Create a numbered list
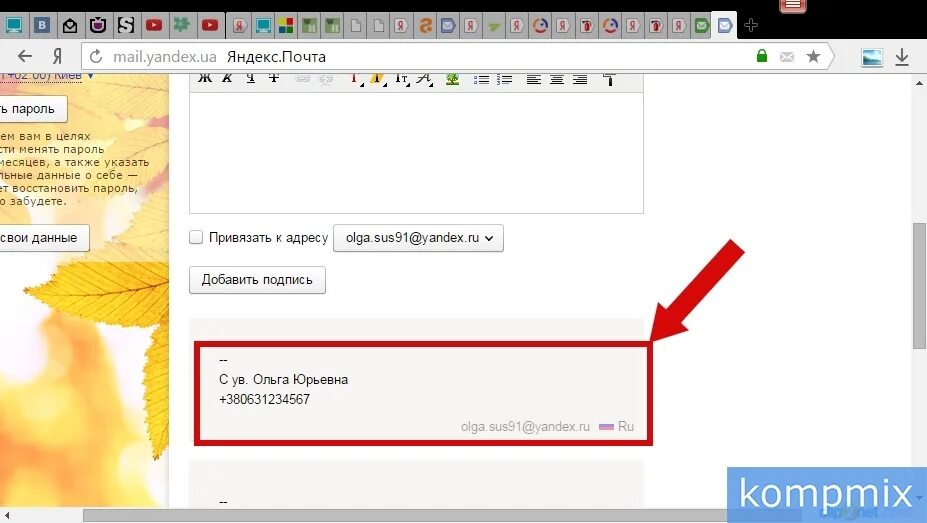This screenshot has width=927, height=523. (x=504, y=79)
